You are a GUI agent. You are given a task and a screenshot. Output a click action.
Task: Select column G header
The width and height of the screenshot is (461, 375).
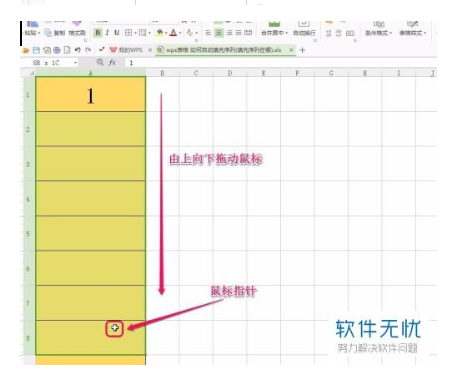(331, 73)
